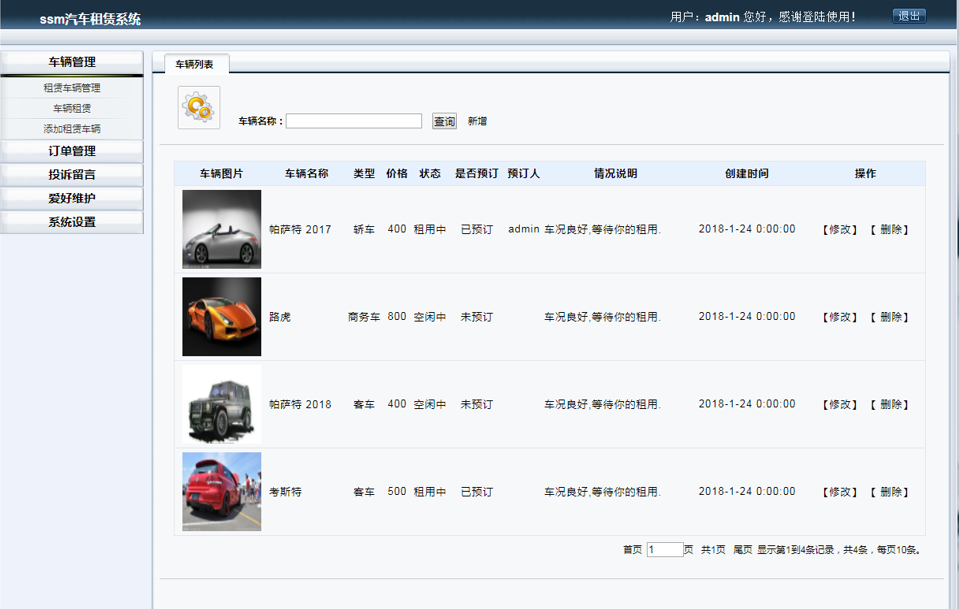Select 车辆租赁 in the sidebar
The width and height of the screenshot is (959, 609).
pos(71,107)
